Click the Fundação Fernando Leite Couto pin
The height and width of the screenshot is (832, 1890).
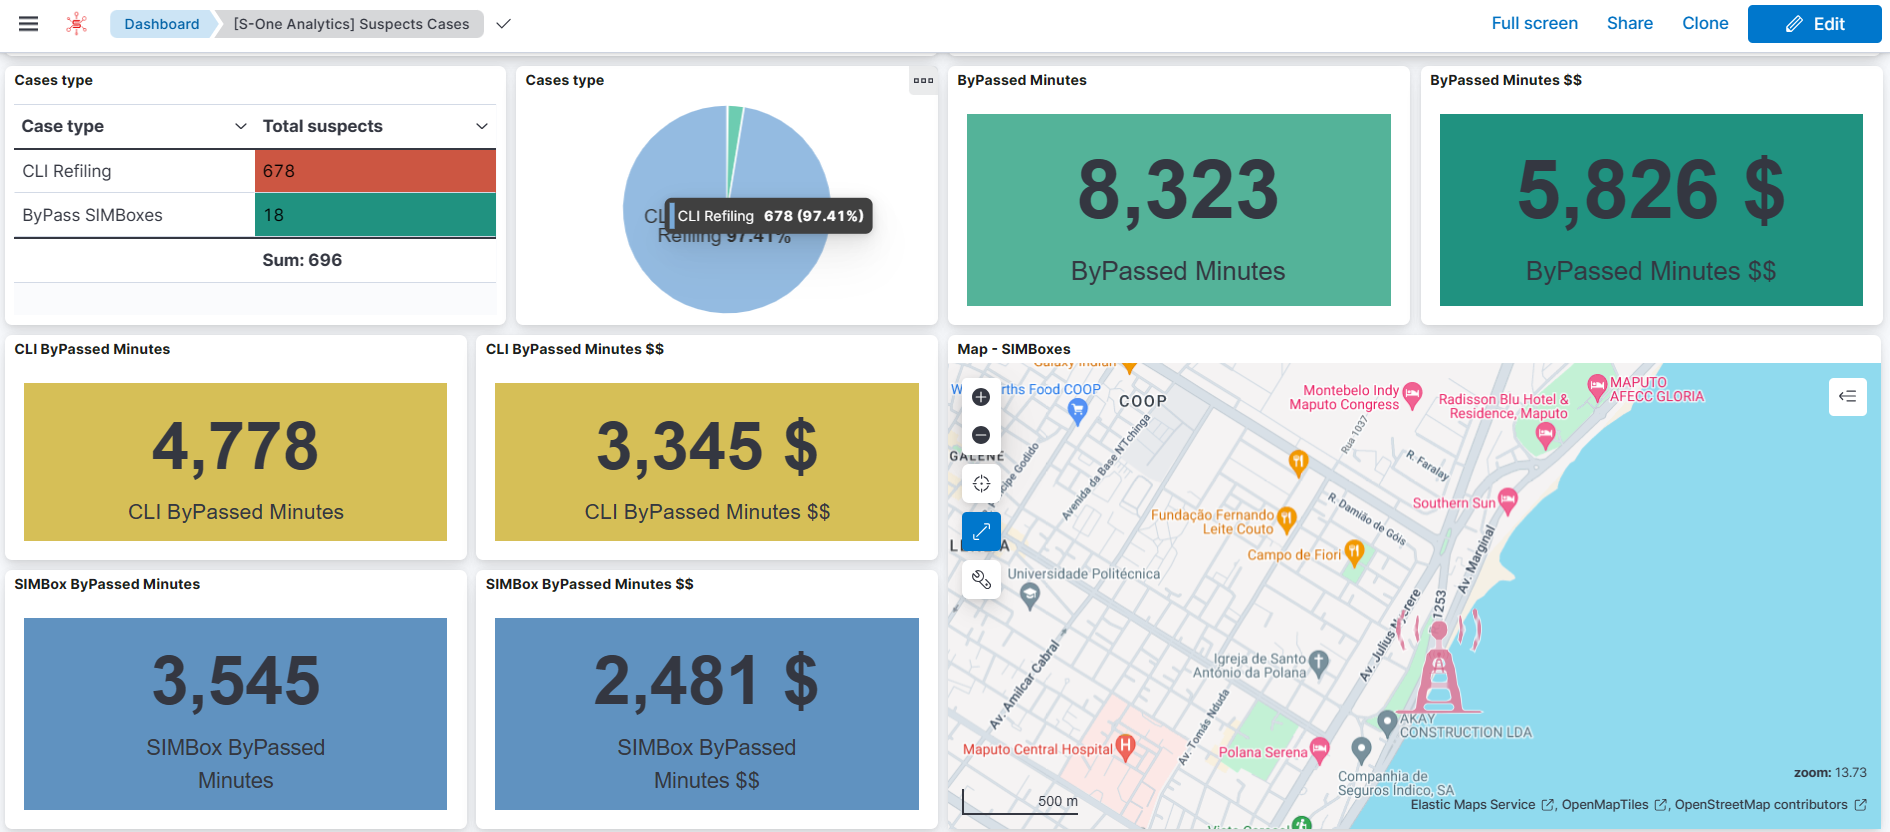(1287, 520)
